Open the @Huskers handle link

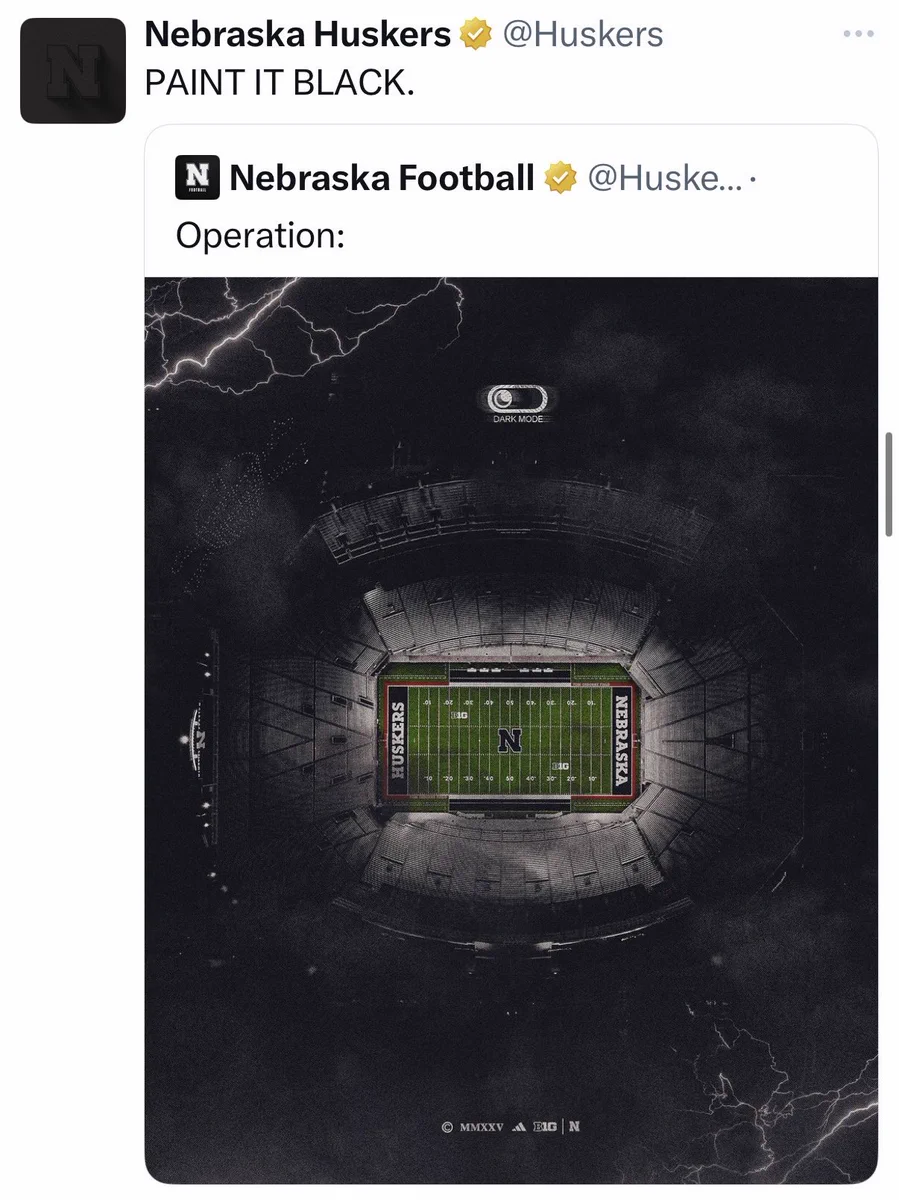click(582, 35)
